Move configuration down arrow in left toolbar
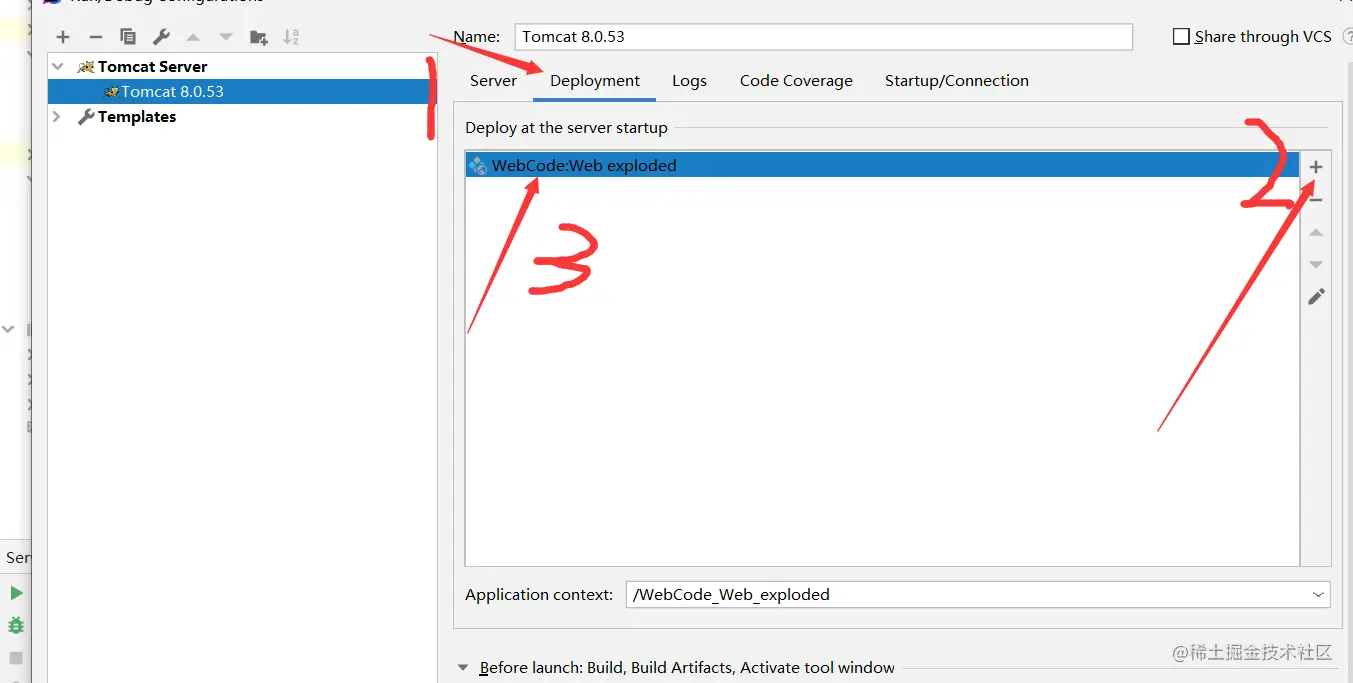Viewport: 1353px width, 683px height. pyautogui.click(x=226, y=37)
